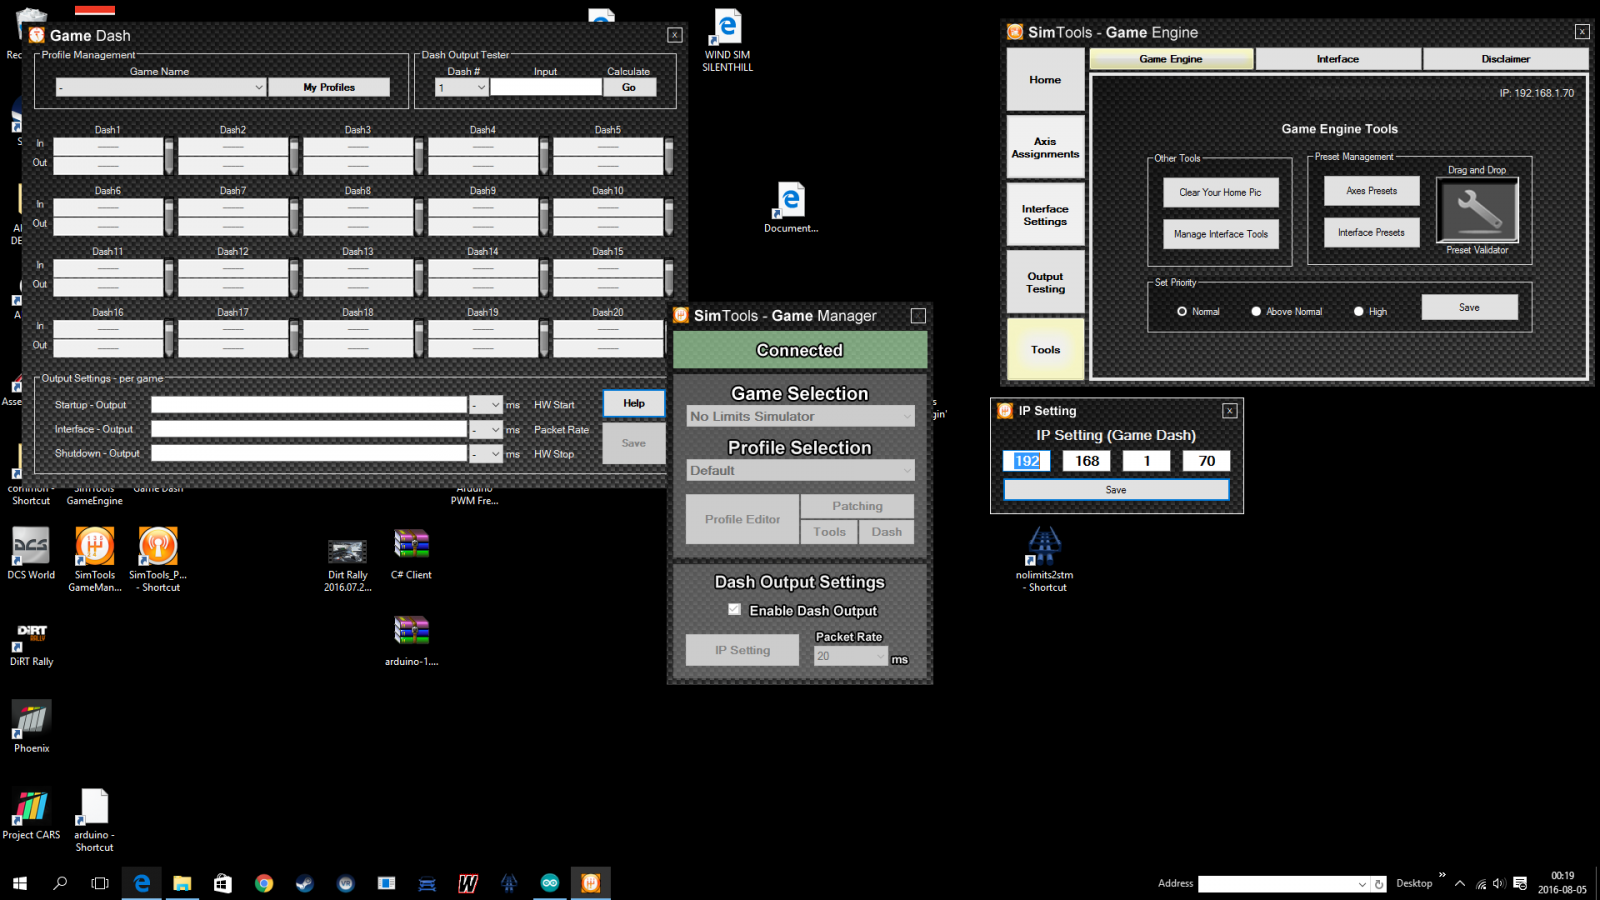Open the arduino-1 archive icon

(x=411, y=640)
